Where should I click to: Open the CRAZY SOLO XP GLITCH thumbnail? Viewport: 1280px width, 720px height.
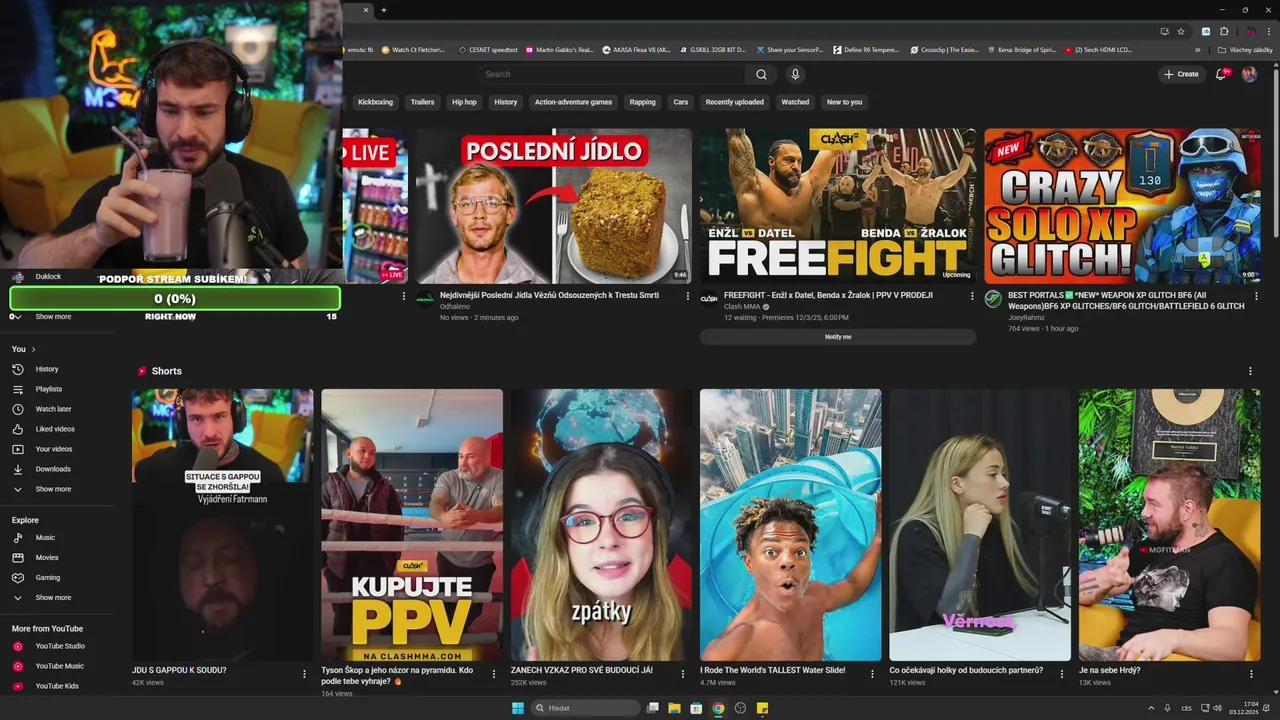pos(1122,206)
